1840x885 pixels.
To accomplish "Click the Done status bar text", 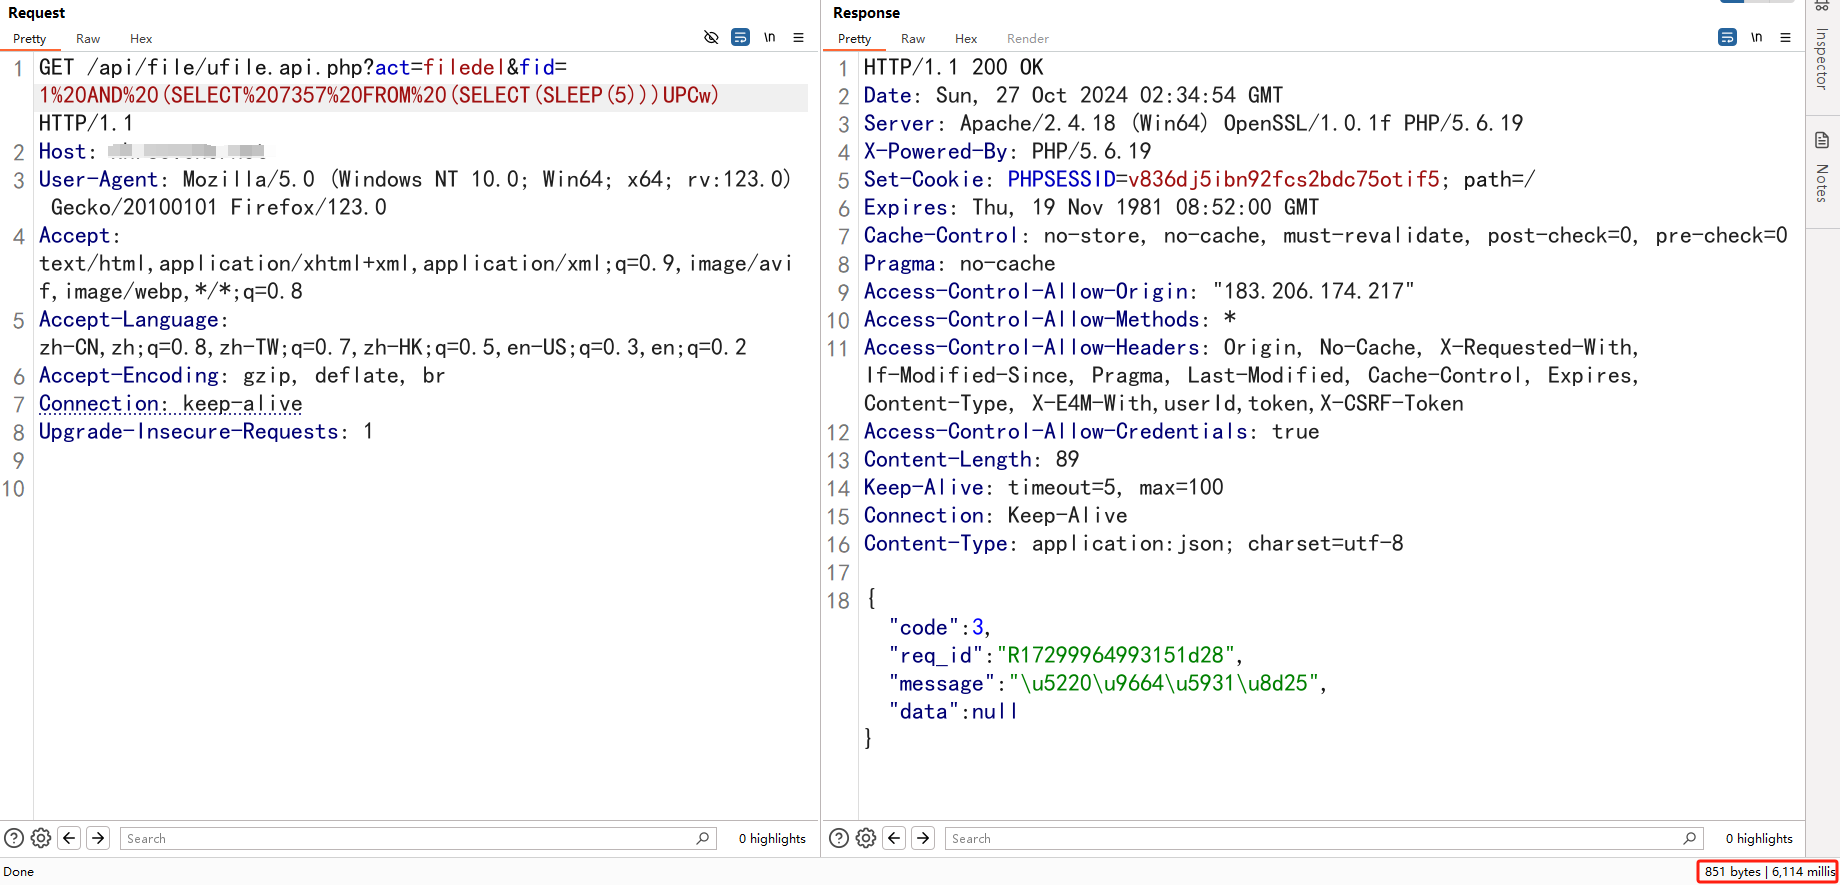I will [x=19, y=871].
